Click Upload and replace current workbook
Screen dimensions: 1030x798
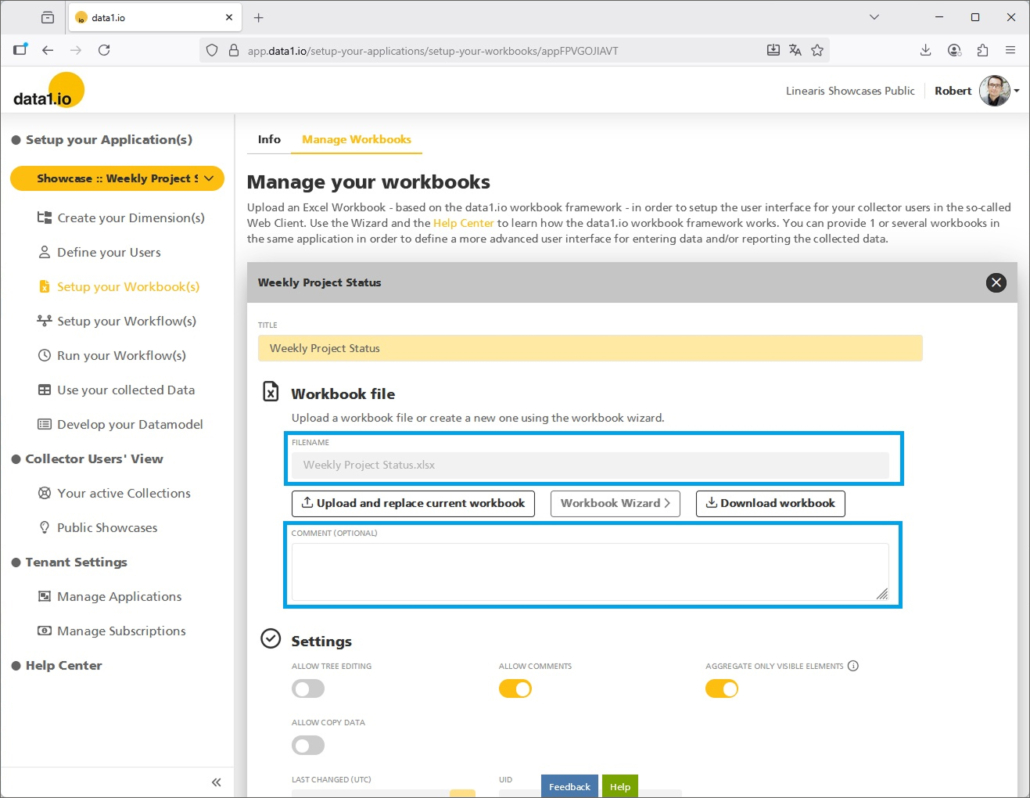[x=413, y=503]
